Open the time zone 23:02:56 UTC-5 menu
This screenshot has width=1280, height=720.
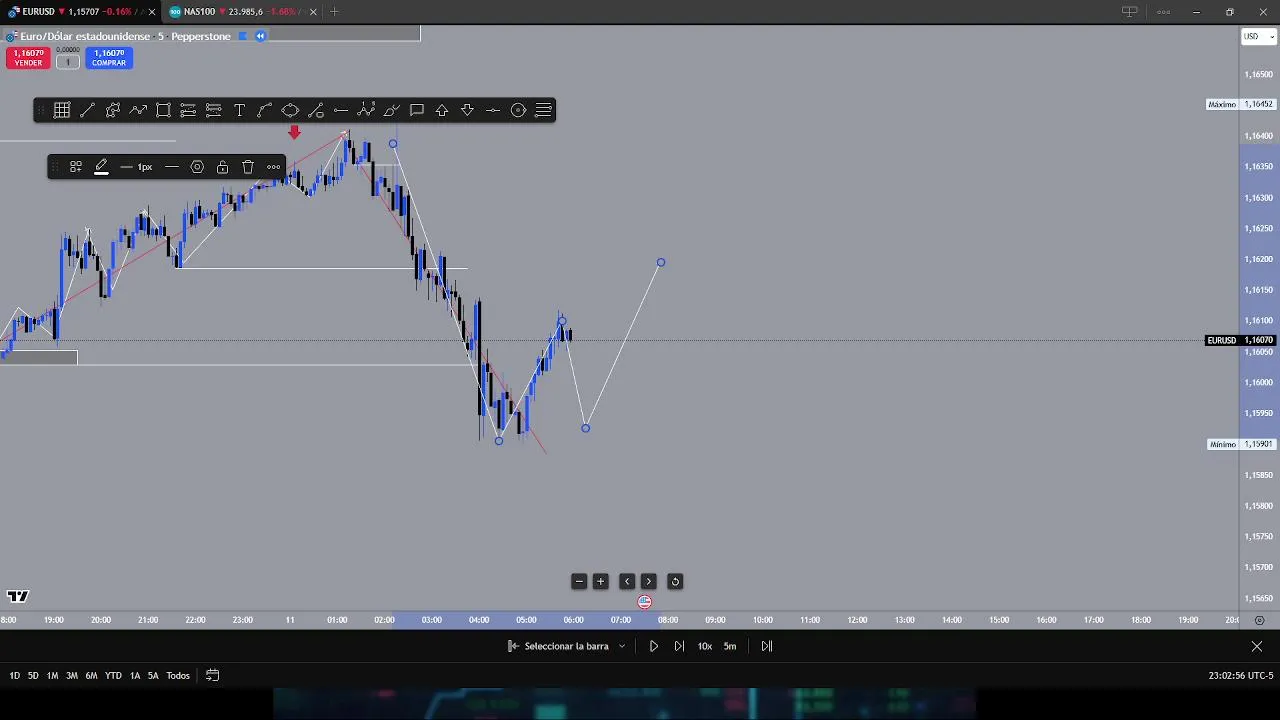(1240, 676)
